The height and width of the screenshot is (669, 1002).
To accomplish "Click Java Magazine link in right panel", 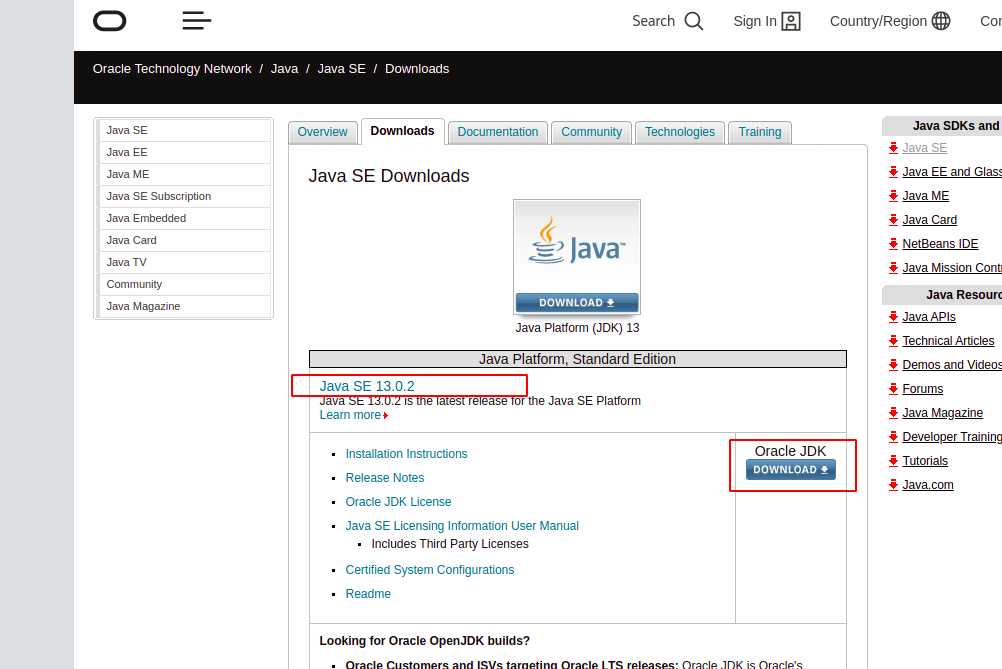I will 943,413.
